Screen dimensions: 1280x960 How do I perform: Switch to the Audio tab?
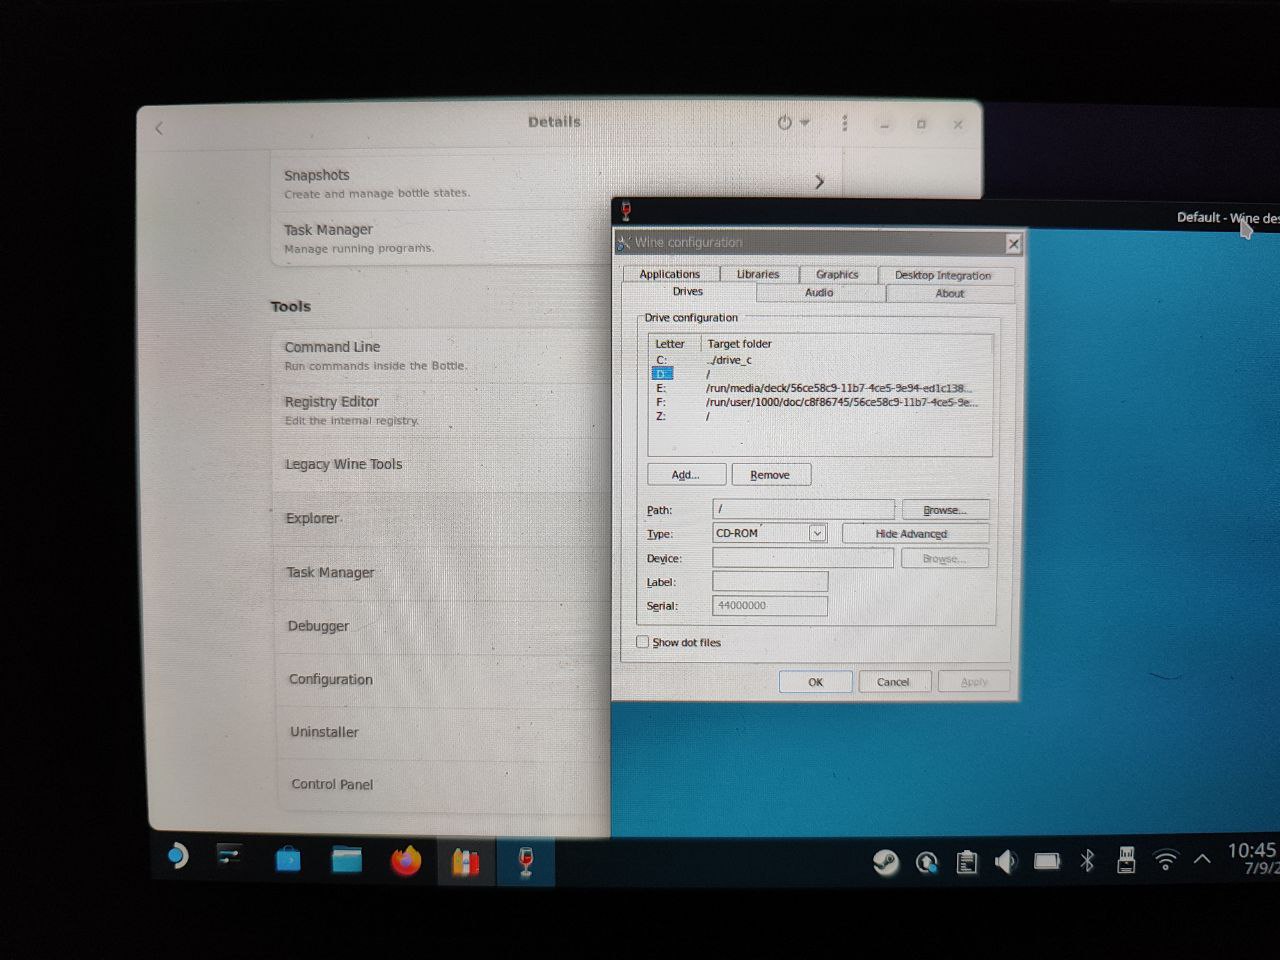point(819,293)
